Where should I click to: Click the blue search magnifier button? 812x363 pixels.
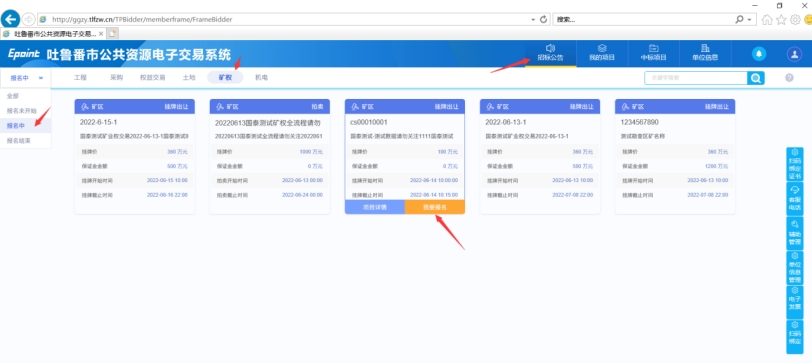(756, 78)
